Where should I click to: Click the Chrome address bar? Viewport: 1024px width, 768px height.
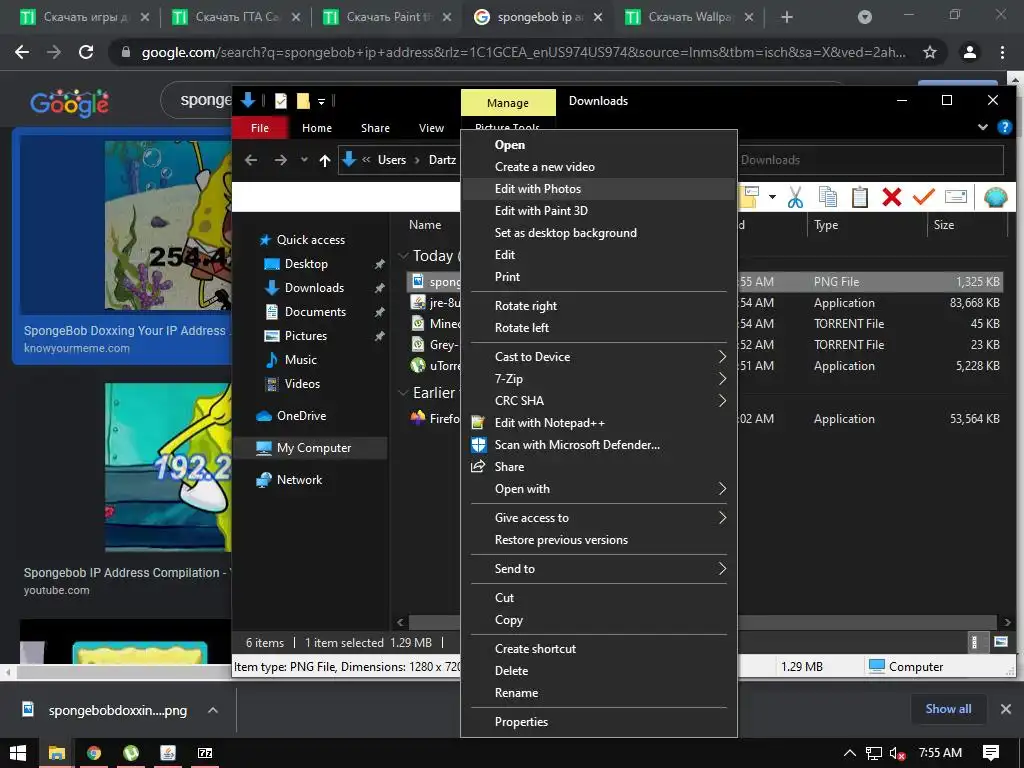pos(522,52)
